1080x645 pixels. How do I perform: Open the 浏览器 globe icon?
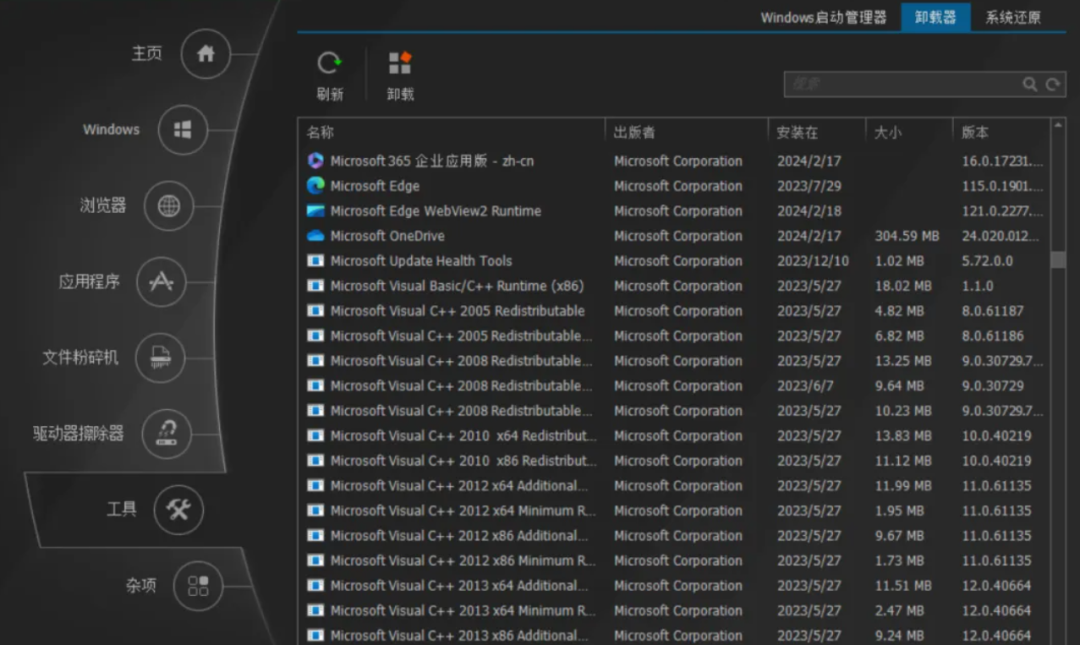click(x=169, y=205)
